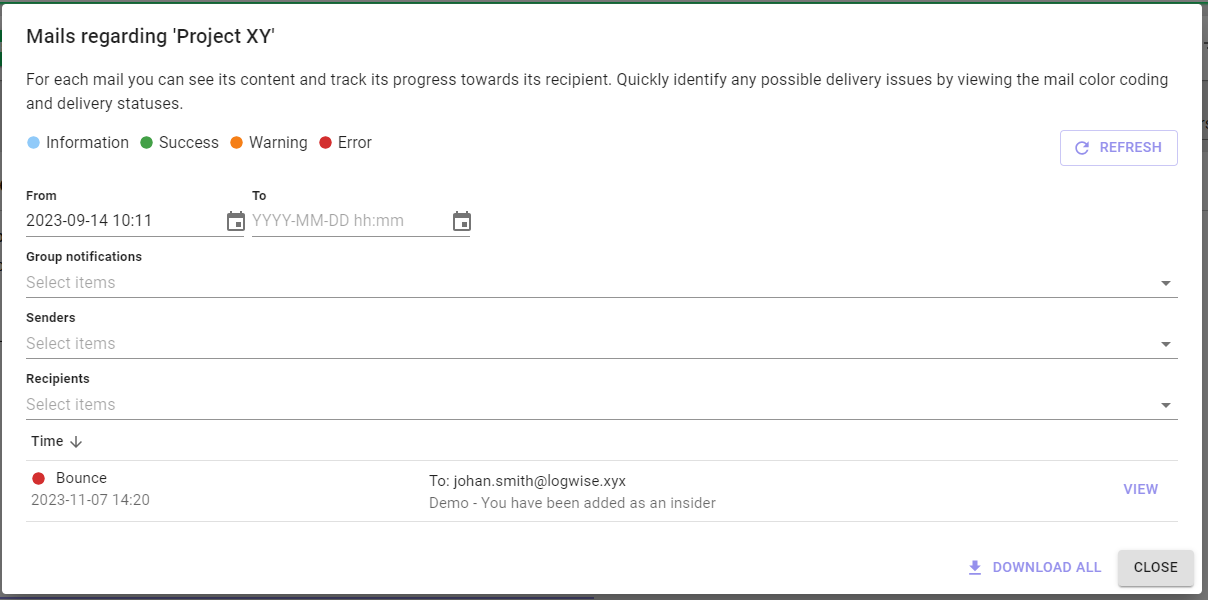Click the Time sort arrow
The height and width of the screenshot is (600, 1208).
76,442
